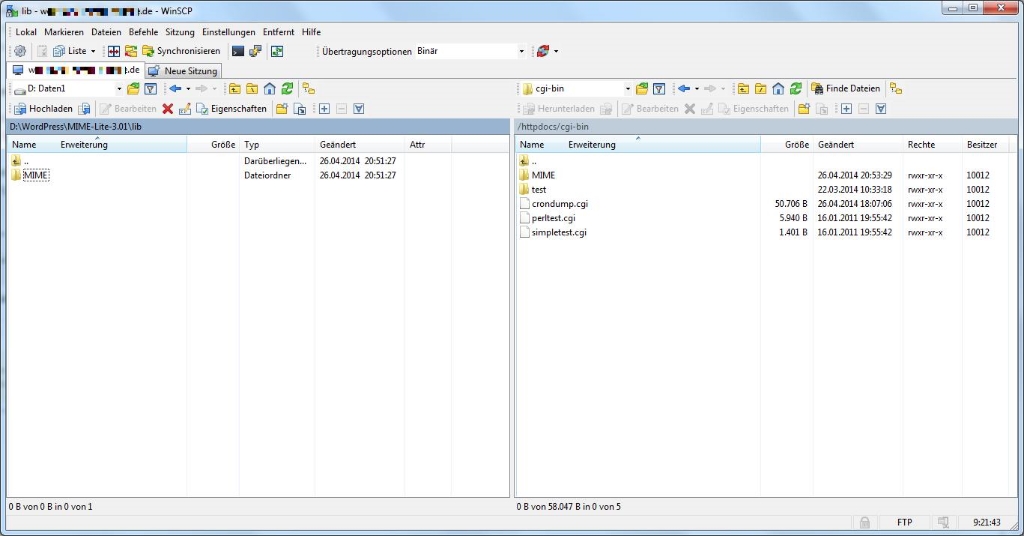Image resolution: width=1024 pixels, height=536 pixels.
Task: Click the select files plus icon in the local panel
Action: 324,108
